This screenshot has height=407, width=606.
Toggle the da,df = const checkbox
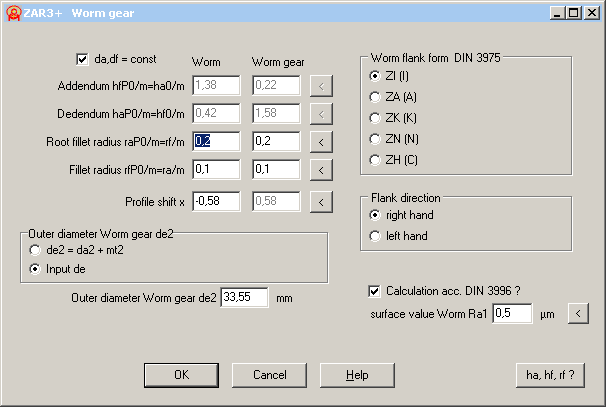coord(83,59)
